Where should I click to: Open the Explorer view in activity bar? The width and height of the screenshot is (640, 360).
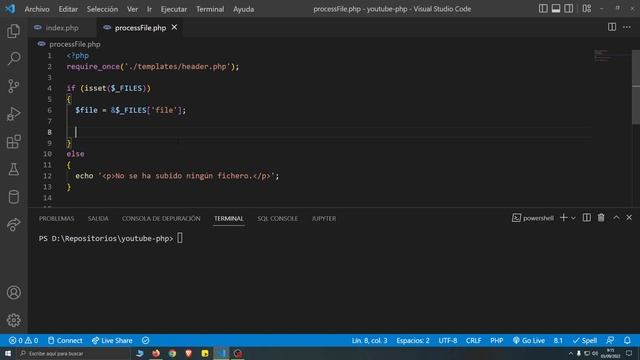13,31
